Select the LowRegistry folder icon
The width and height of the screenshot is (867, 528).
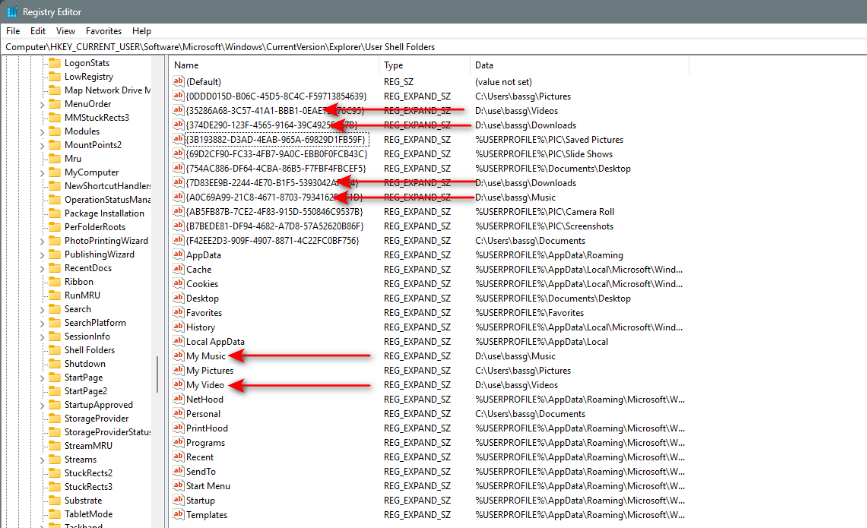[55, 76]
